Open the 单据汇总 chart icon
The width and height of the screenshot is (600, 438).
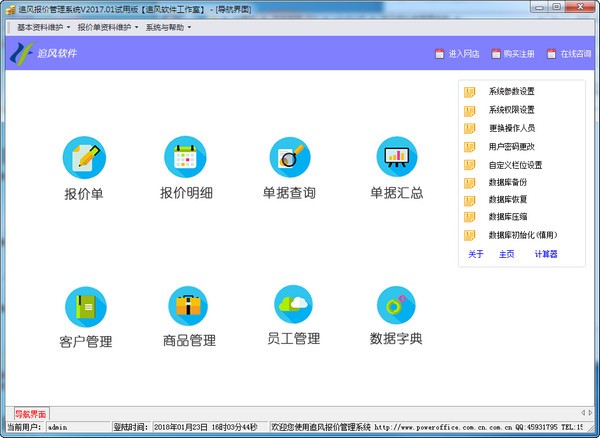(397, 156)
